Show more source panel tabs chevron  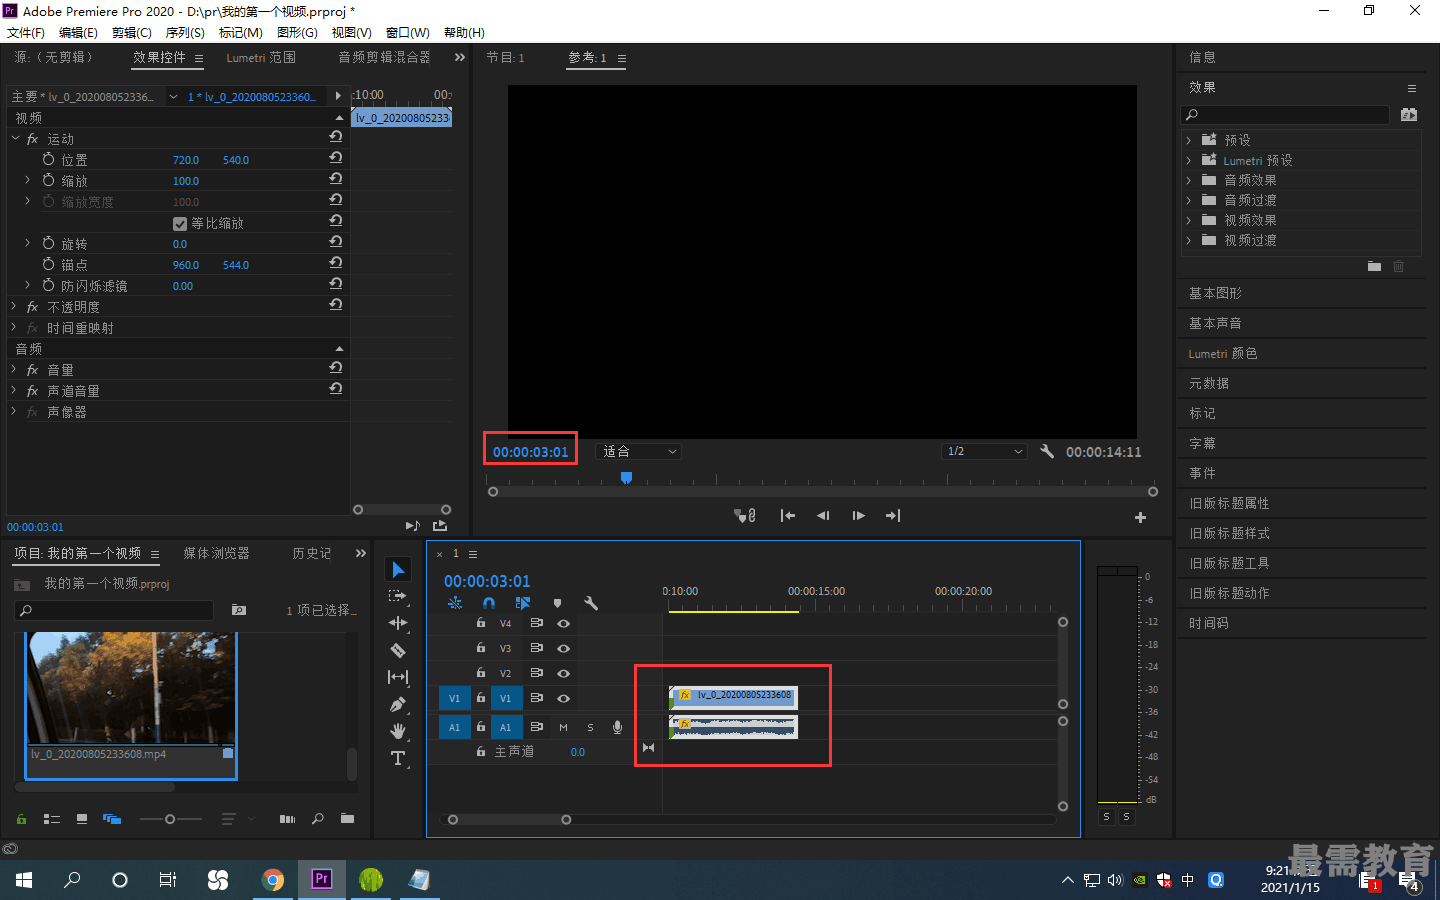[460, 57]
